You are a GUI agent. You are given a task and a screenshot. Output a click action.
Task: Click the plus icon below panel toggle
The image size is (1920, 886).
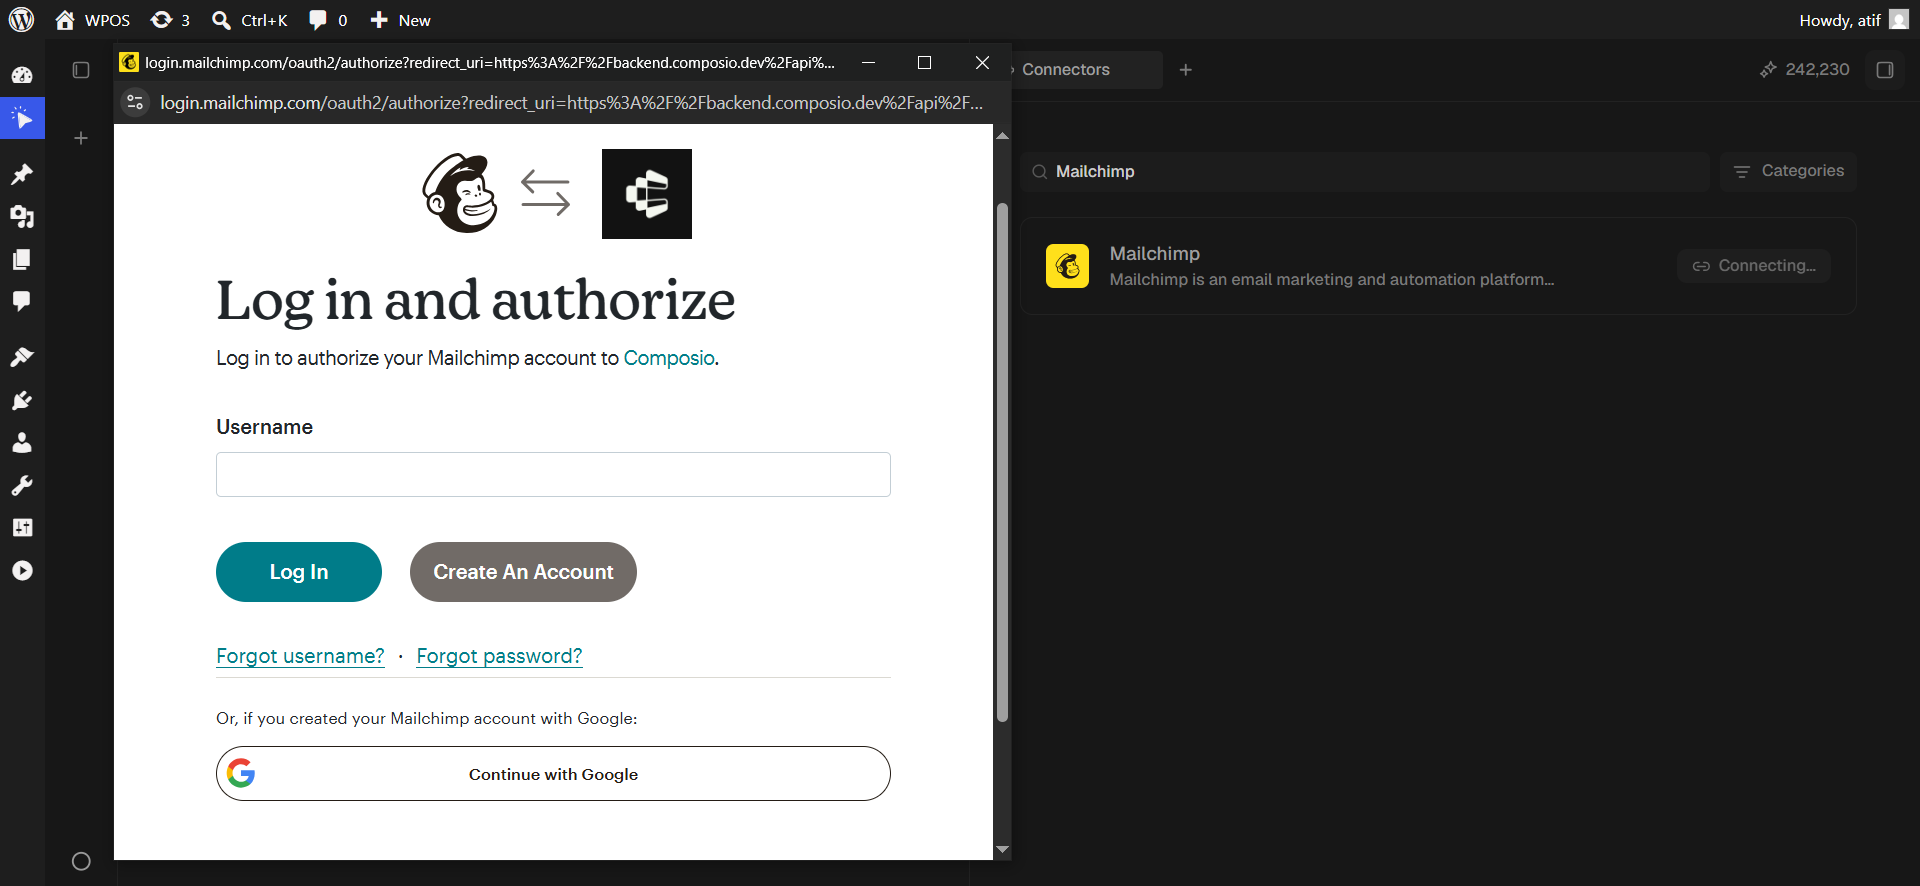81,138
